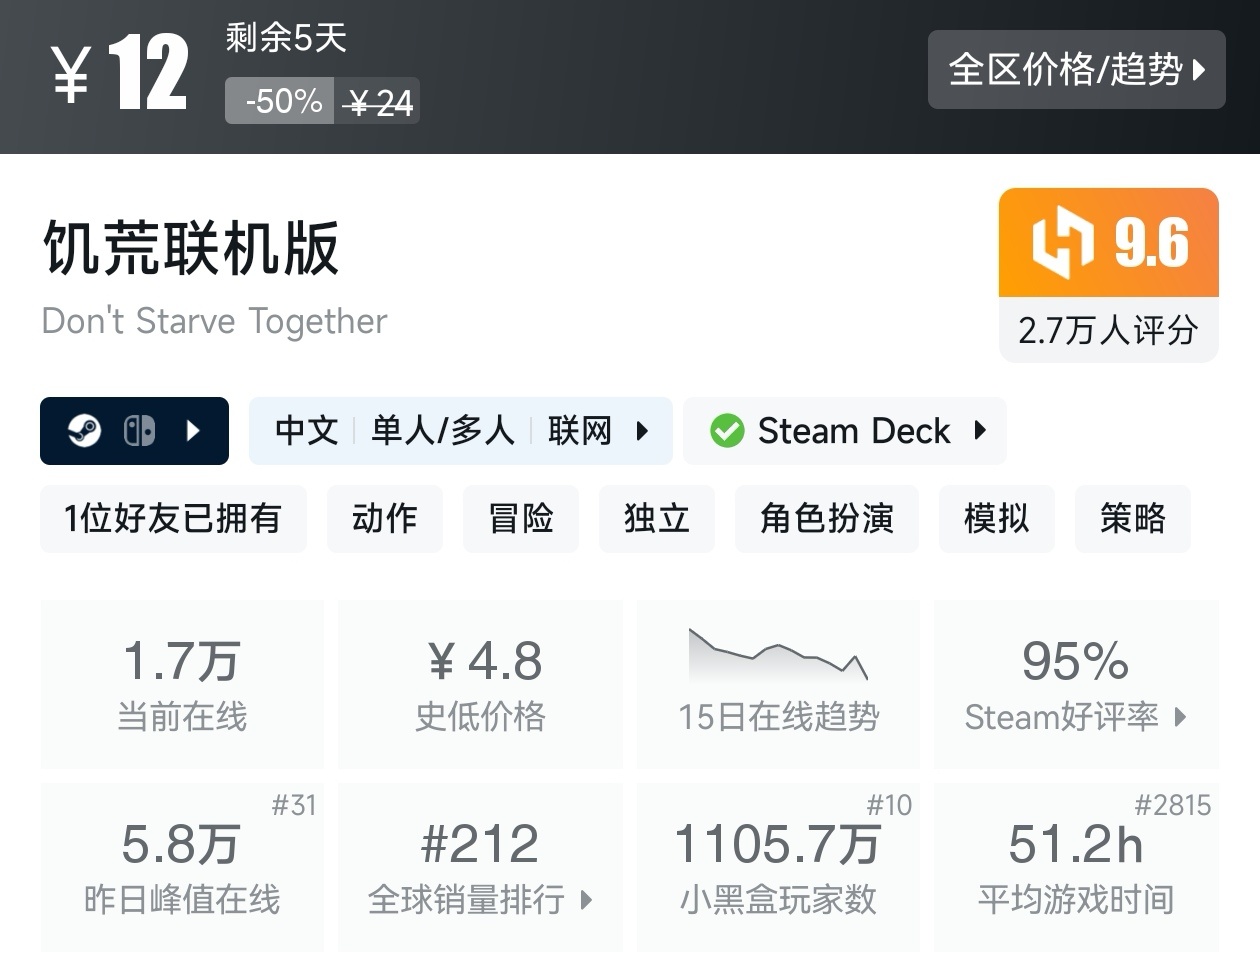Click the Steam platform icon
The height and width of the screenshot is (963, 1260).
[84, 431]
